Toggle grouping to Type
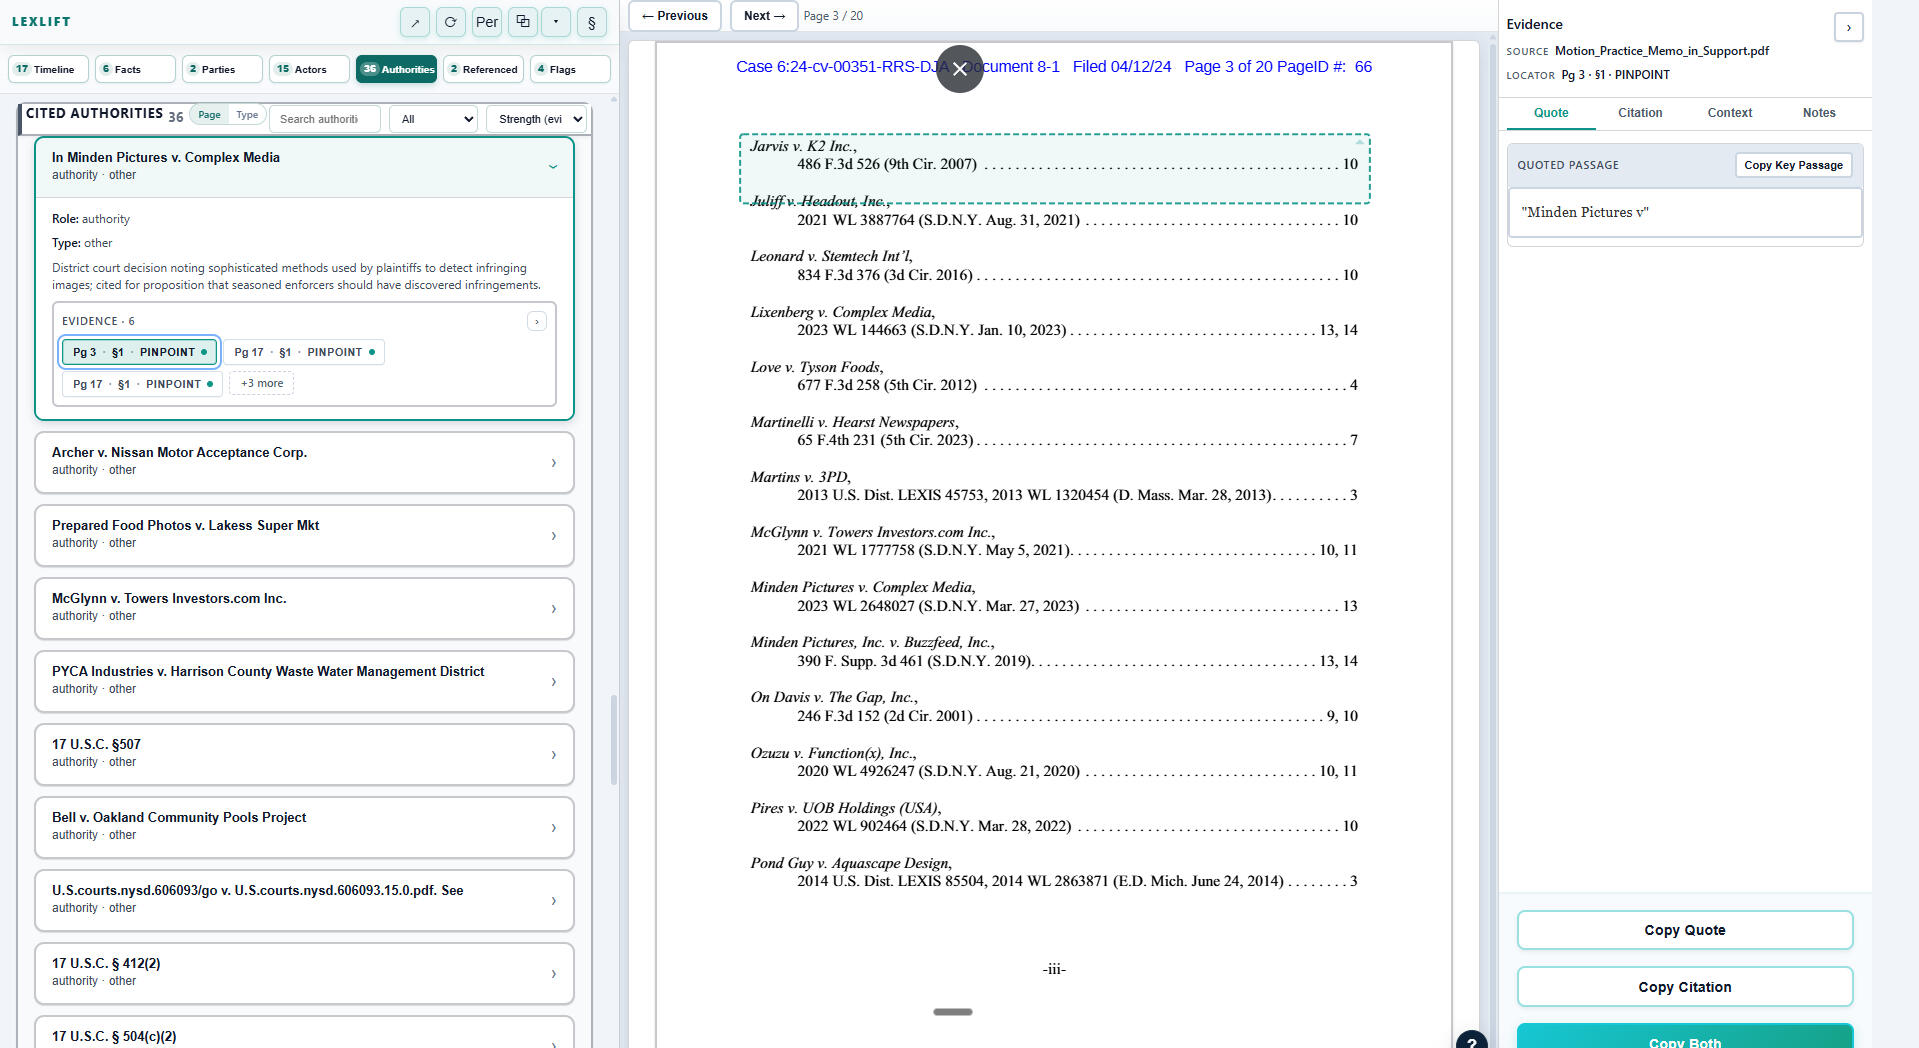Screen dimensions: 1919x1048 247,115
